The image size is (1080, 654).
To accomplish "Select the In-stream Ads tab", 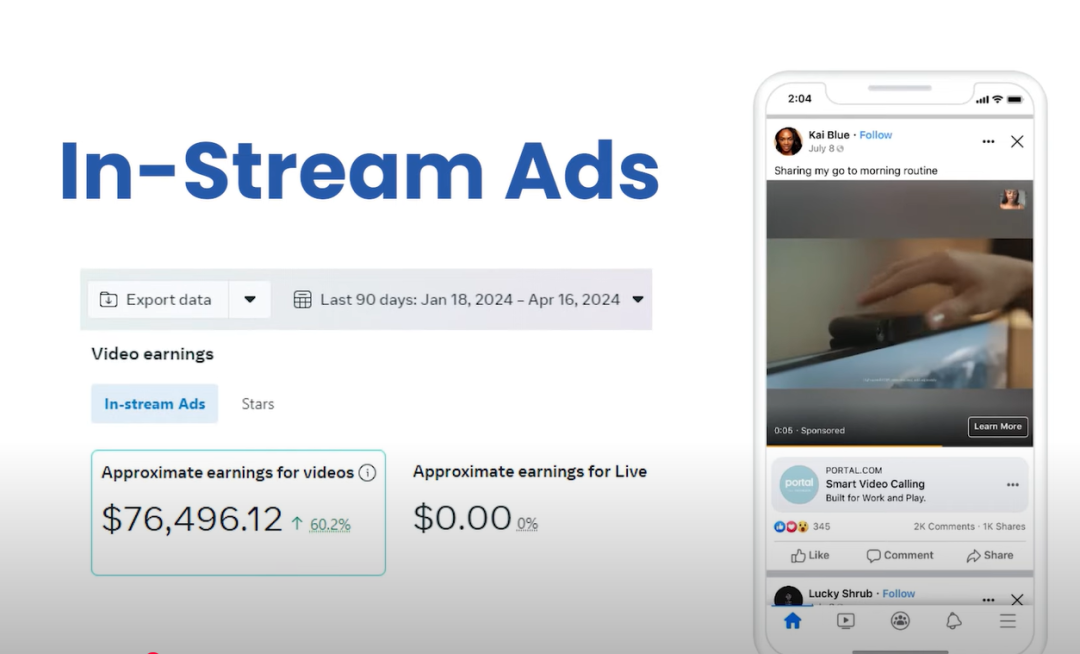I will 154,404.
